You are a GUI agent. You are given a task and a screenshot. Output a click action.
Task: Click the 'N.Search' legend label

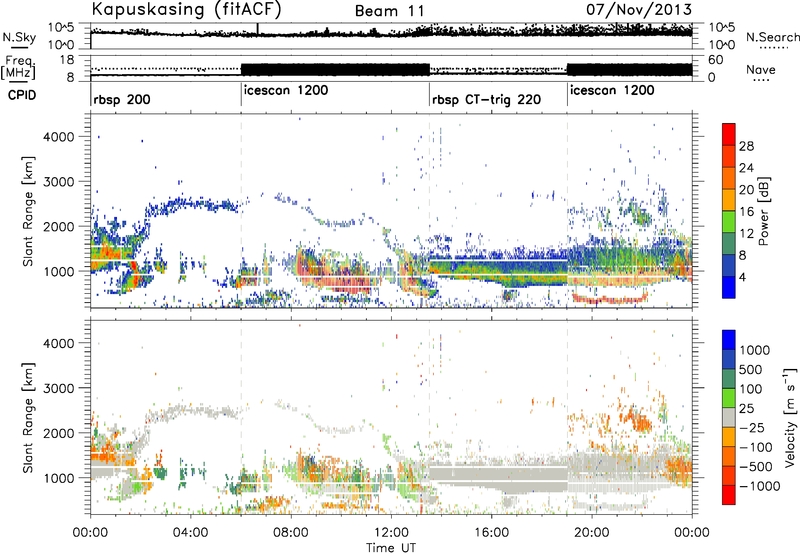tap(772, 37)
